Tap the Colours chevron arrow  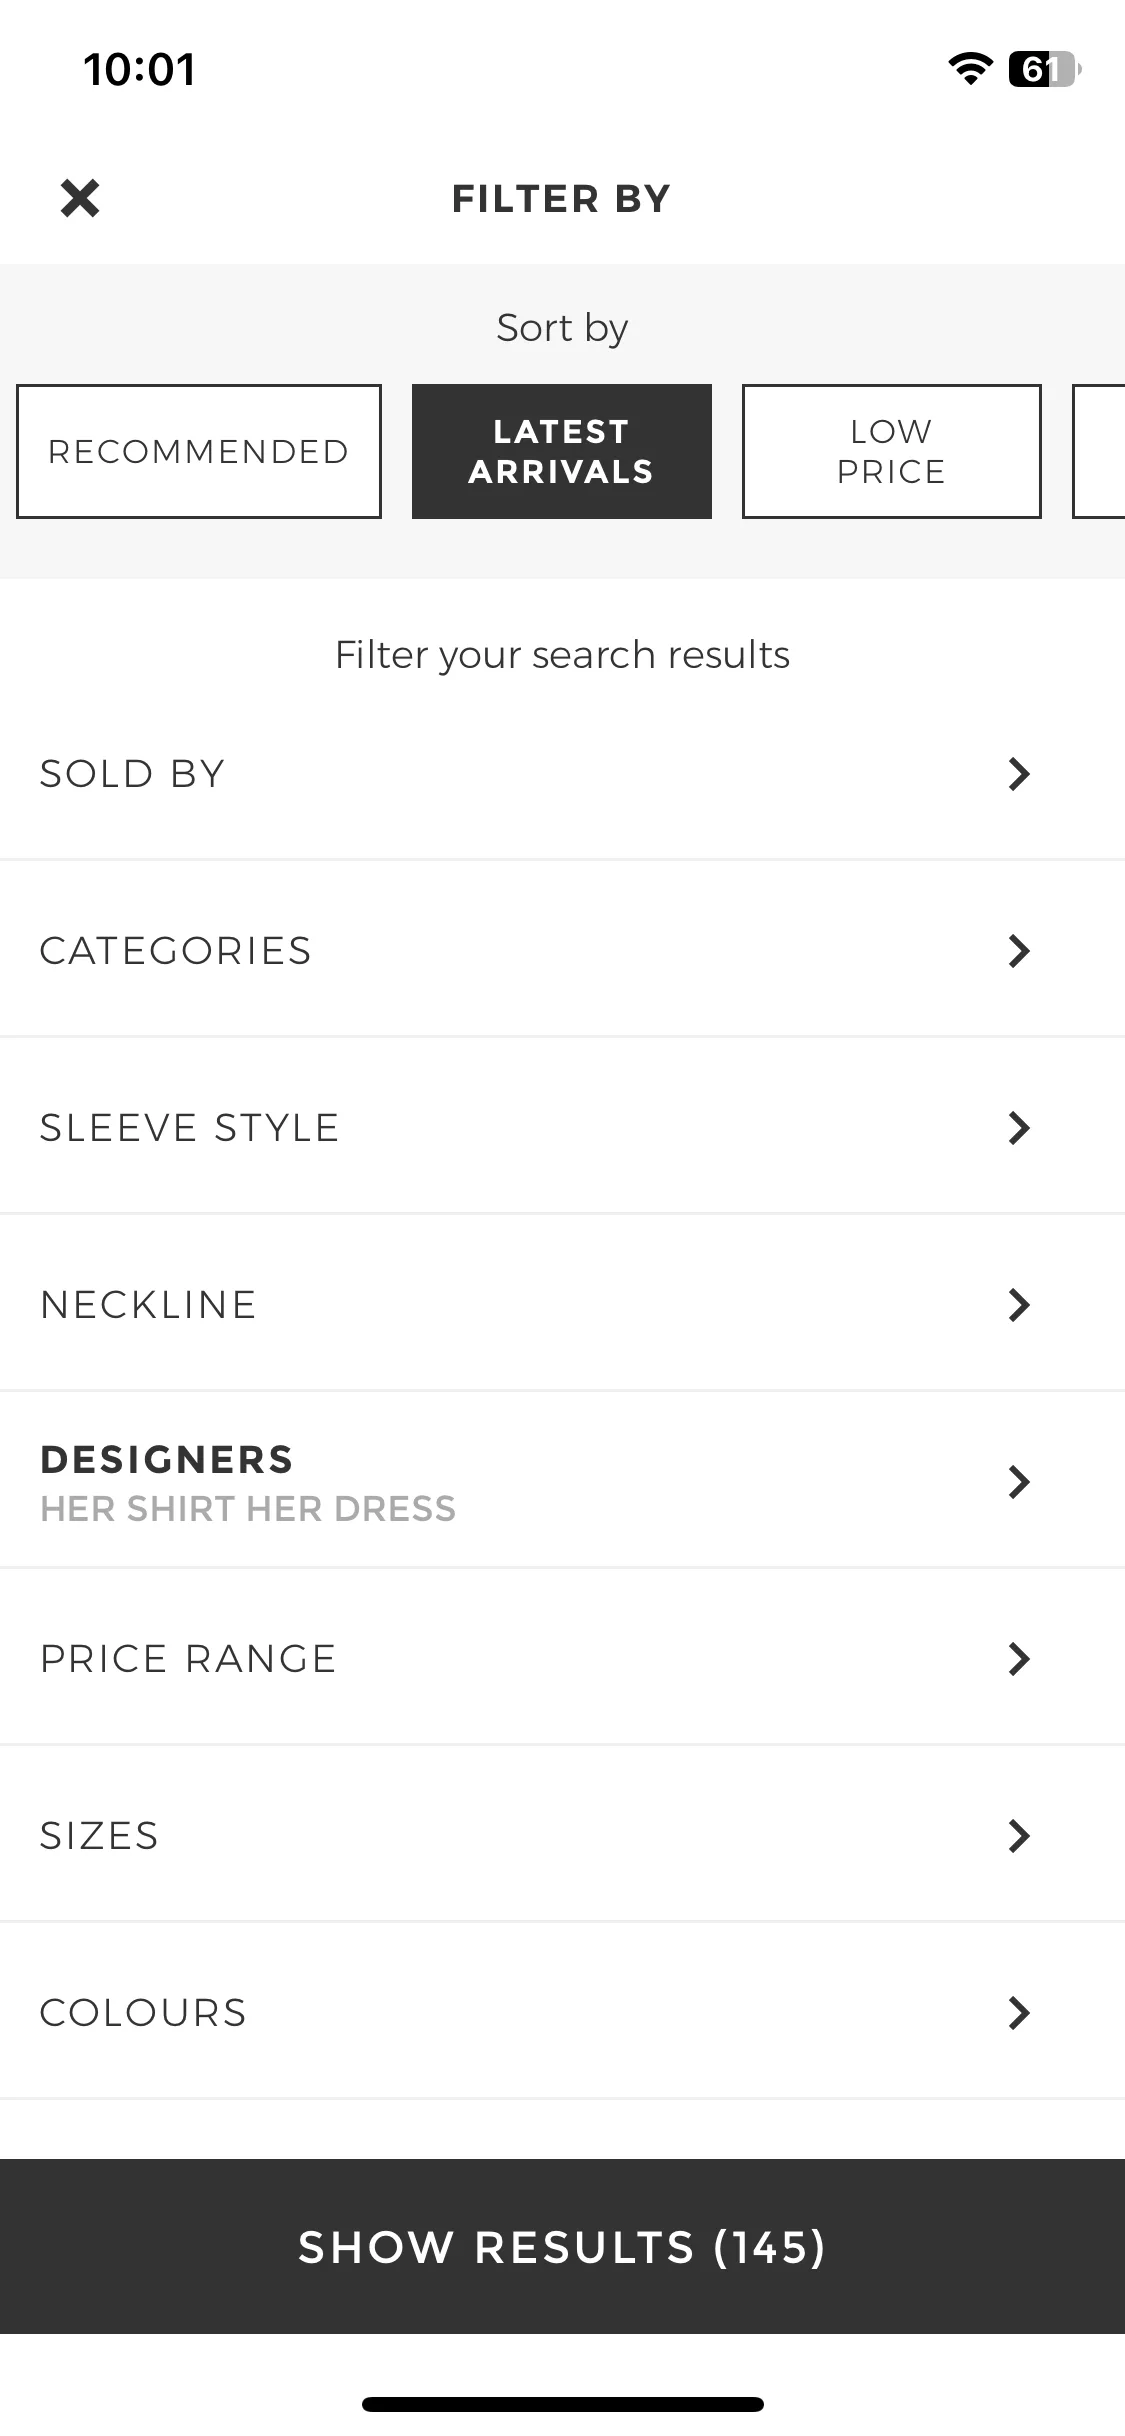tap(1019, 2013)
